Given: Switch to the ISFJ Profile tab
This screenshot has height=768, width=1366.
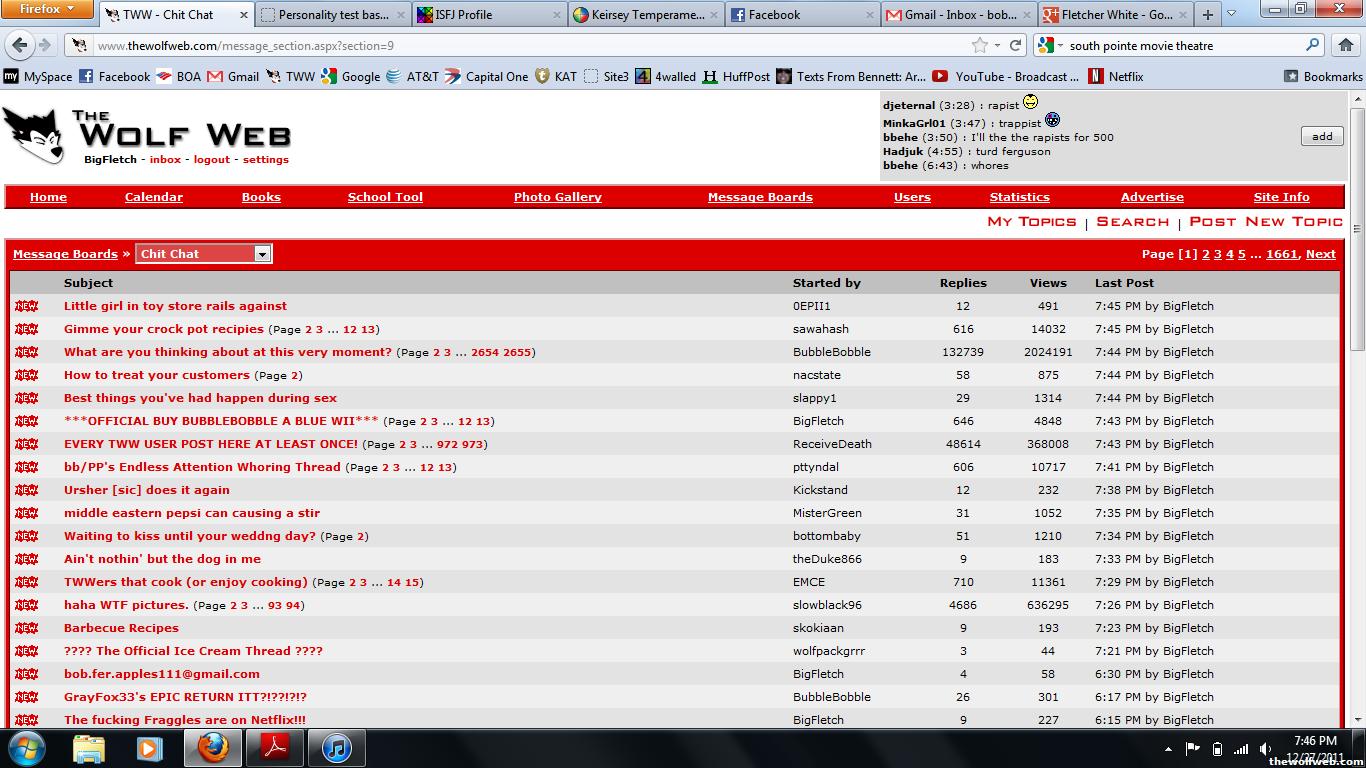Looking at the screenshot, I should tap(488, 15).
